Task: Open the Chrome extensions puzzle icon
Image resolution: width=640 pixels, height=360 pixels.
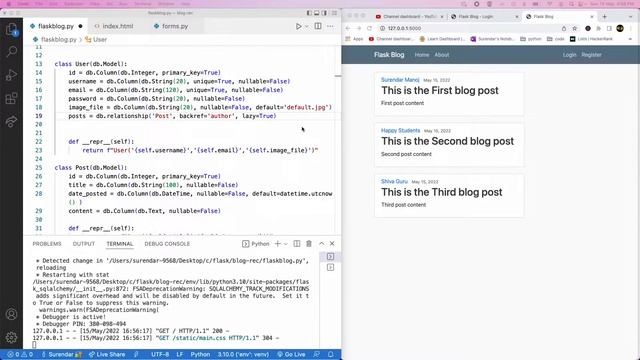Action: click(x=598, y=28)
